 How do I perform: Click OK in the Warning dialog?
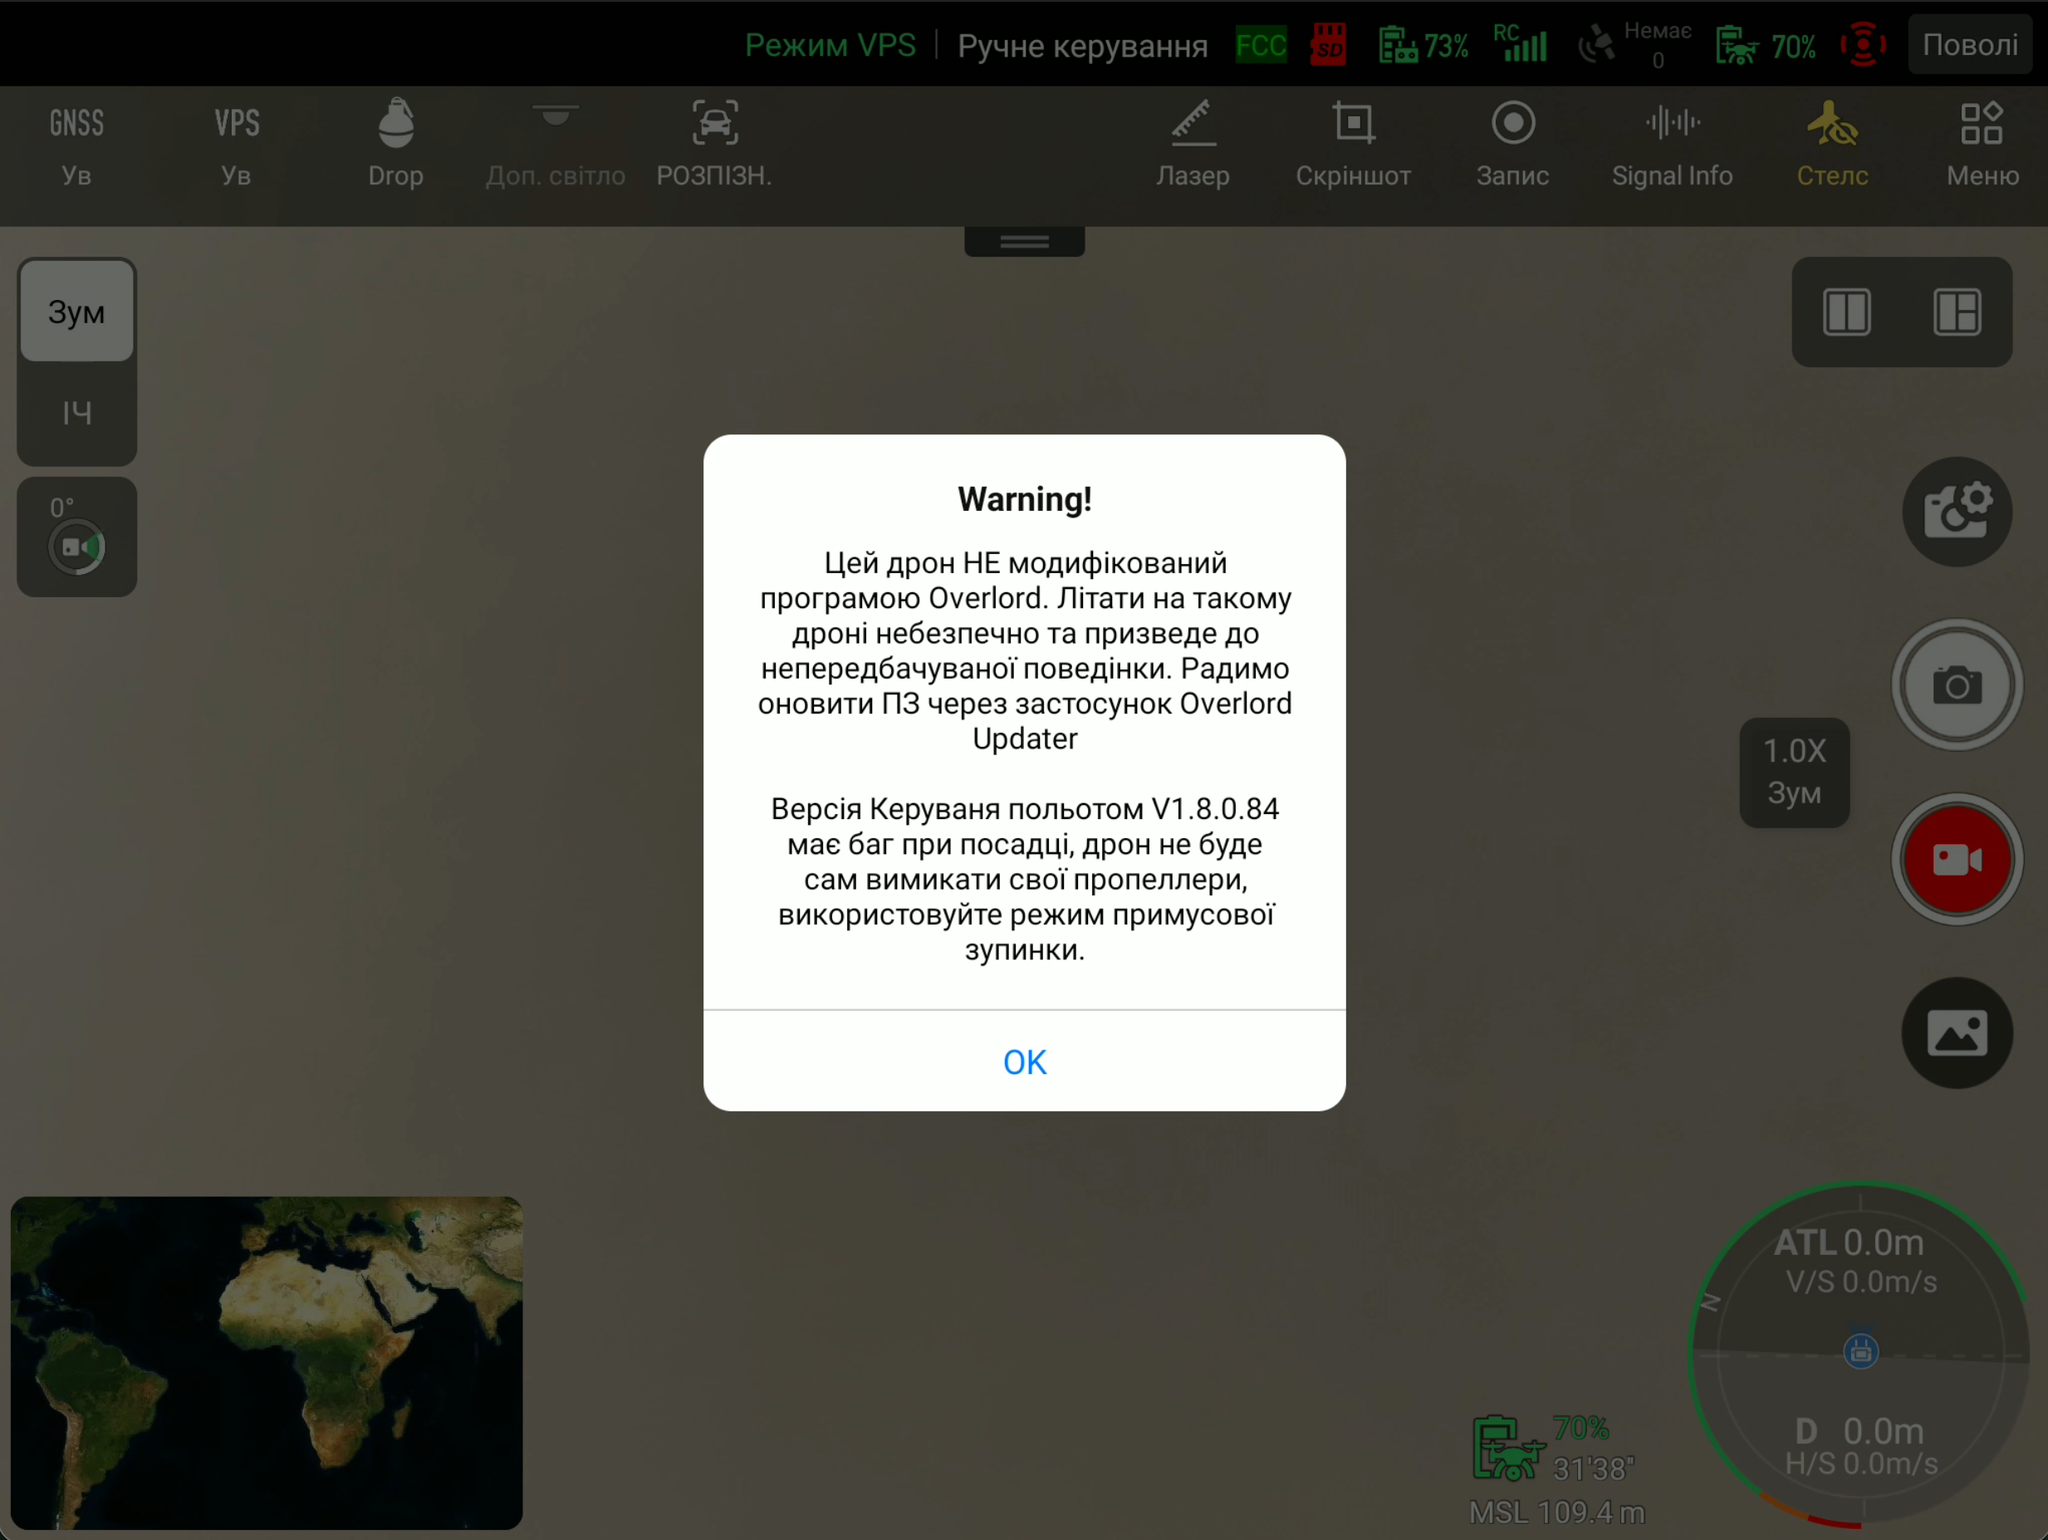point(1024,1061)
